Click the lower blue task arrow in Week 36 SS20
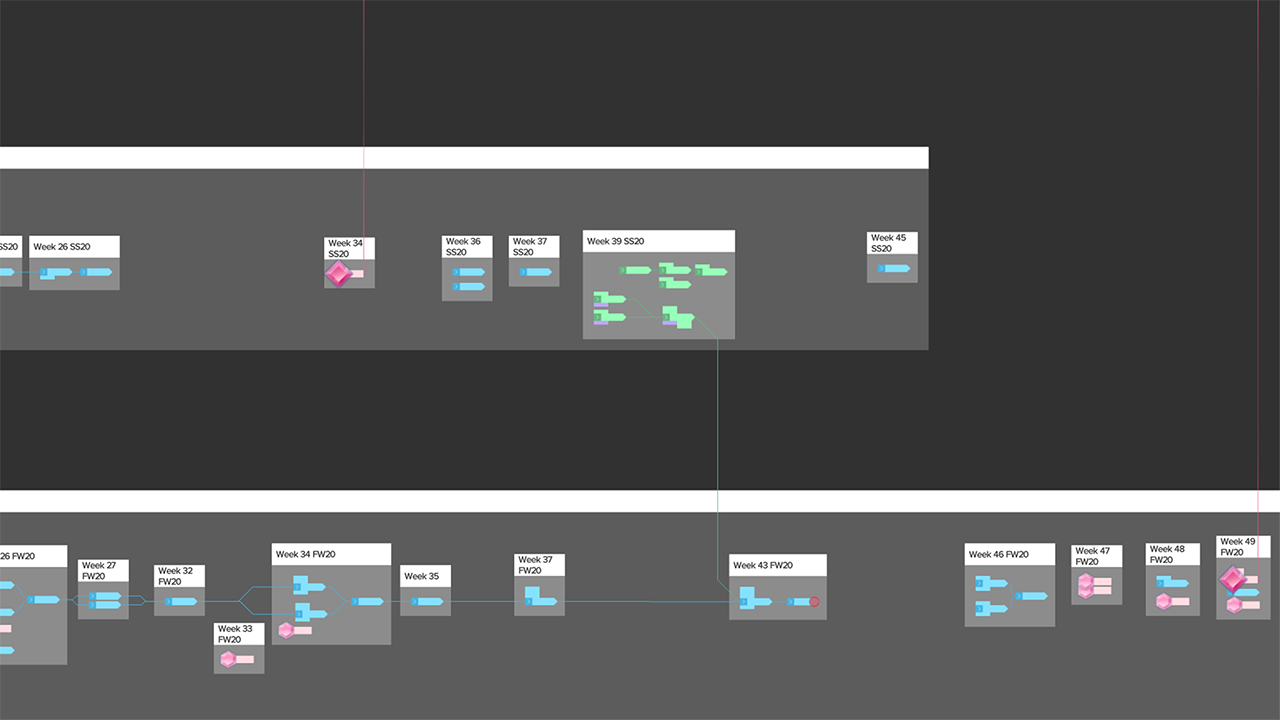The width and height of the screenshot is (1280, 720). point(468,287)
